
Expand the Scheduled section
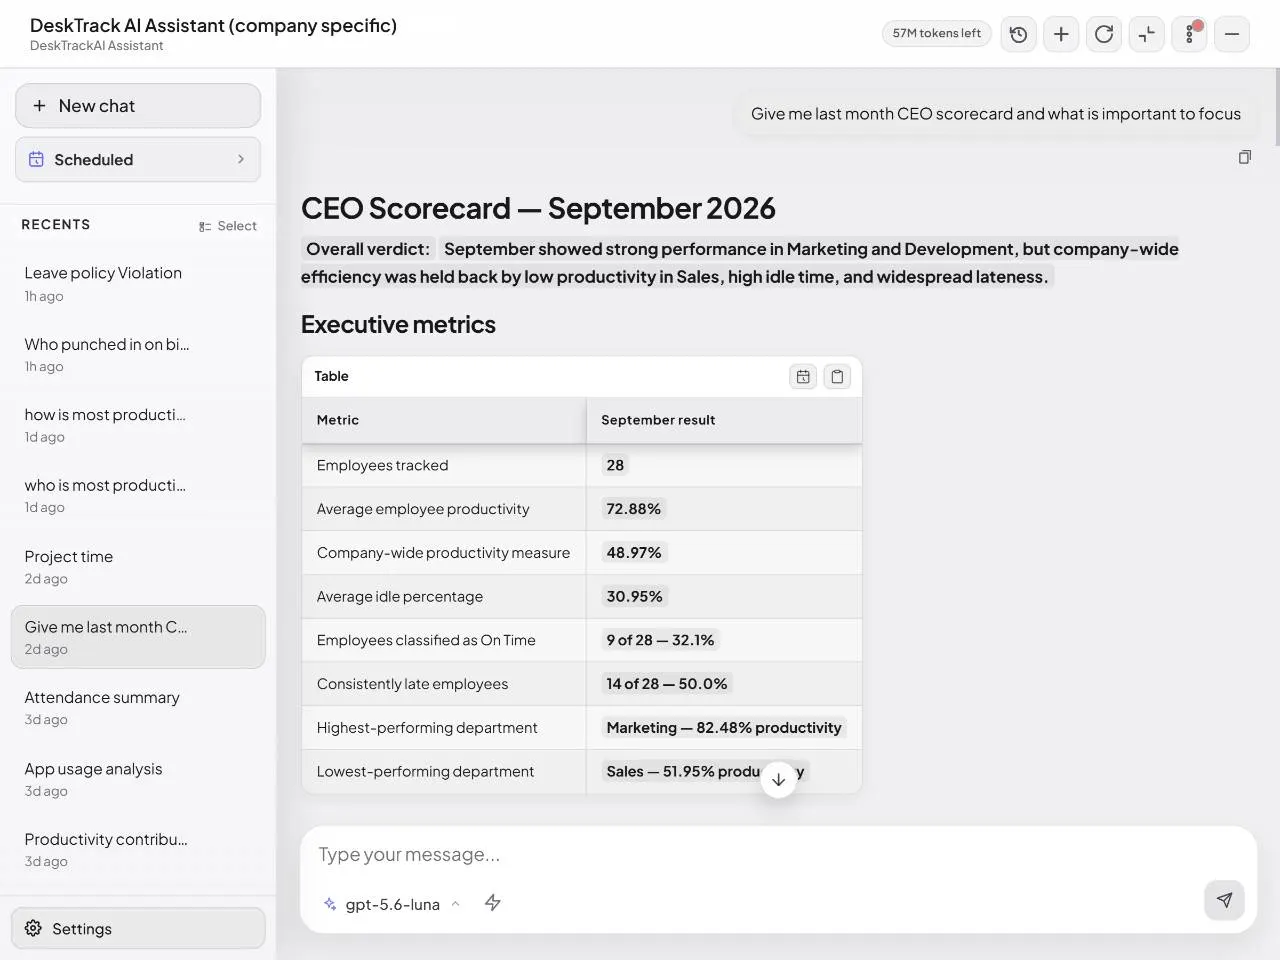coord(138,159)
